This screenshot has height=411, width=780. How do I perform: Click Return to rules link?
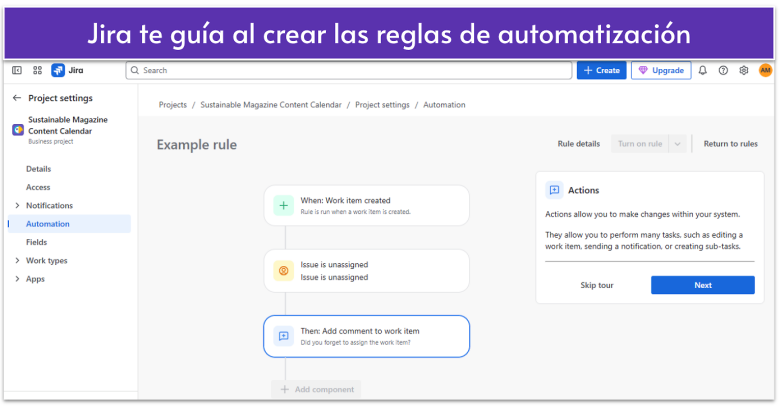tap(730, 144)
